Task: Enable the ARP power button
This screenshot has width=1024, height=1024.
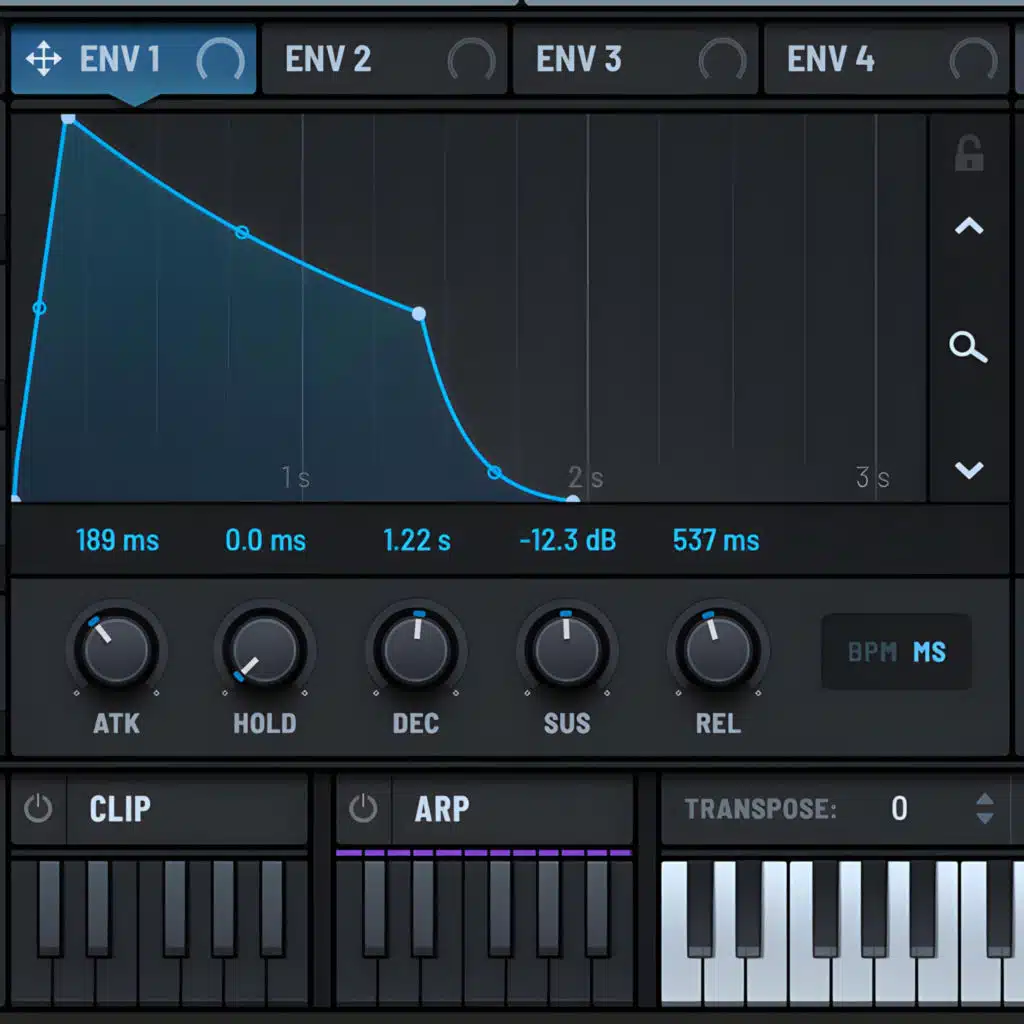Action: coord(363,808)
